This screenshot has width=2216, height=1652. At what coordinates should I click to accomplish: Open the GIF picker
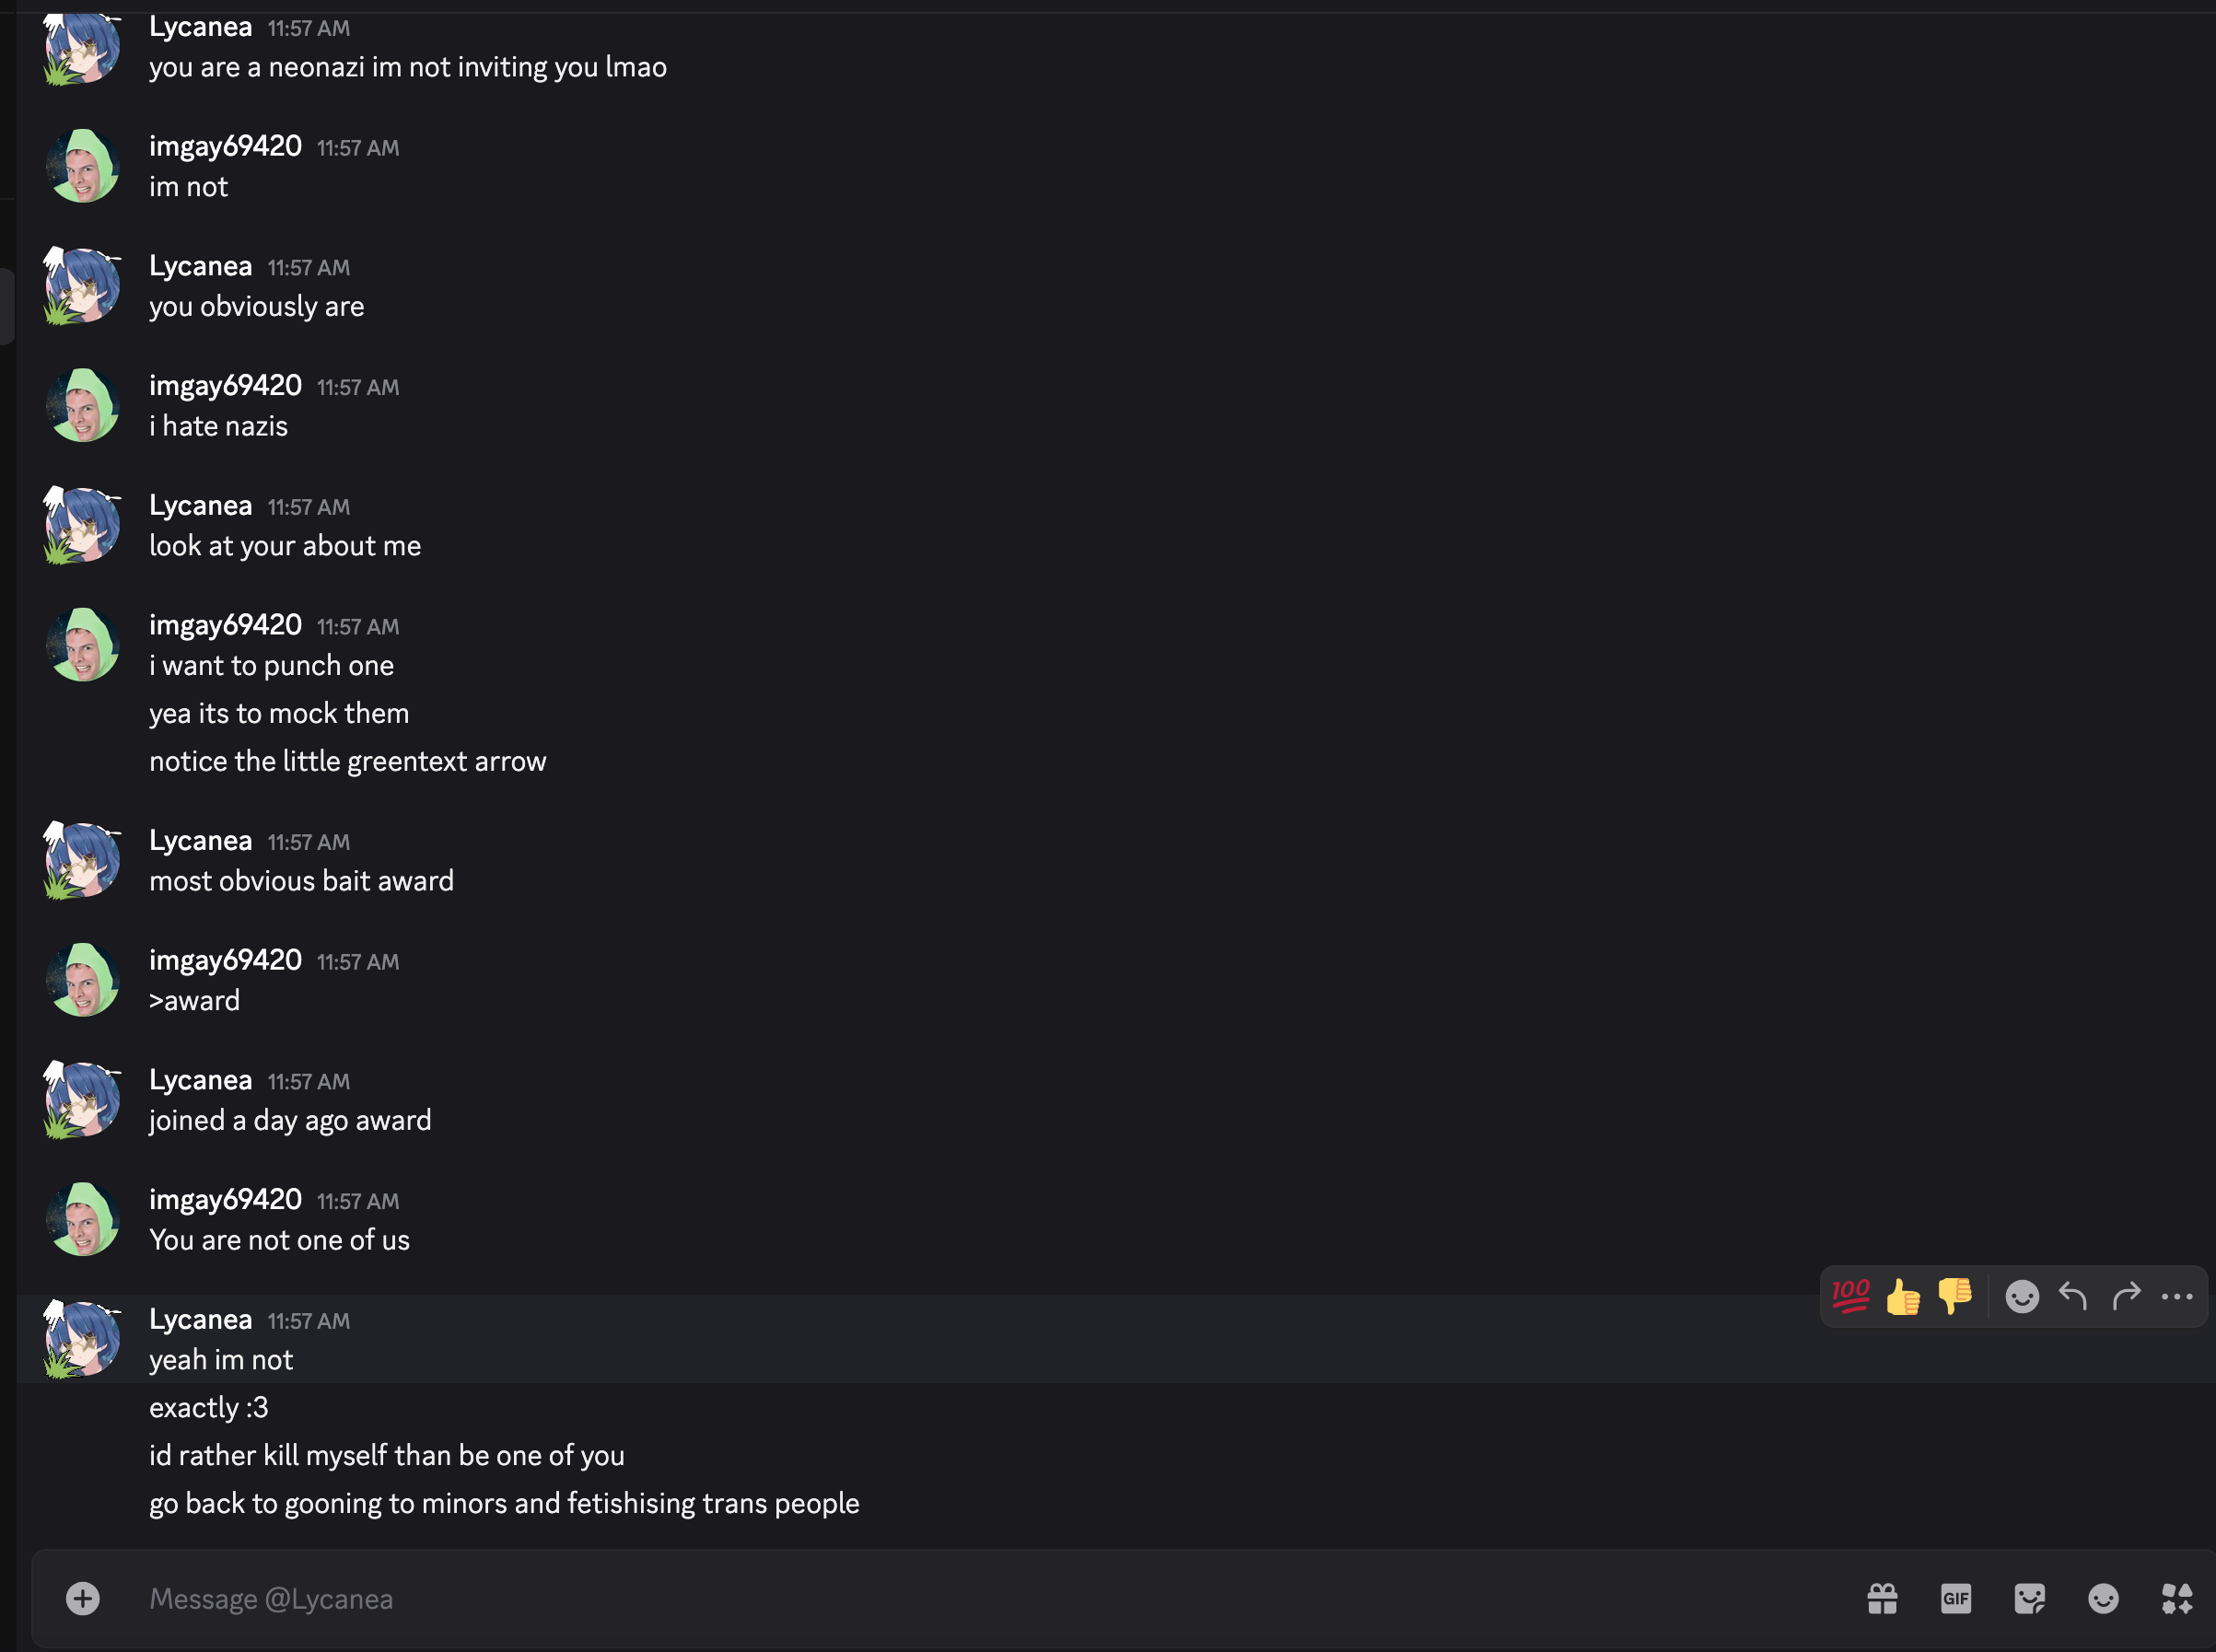click(1955, 1598)
